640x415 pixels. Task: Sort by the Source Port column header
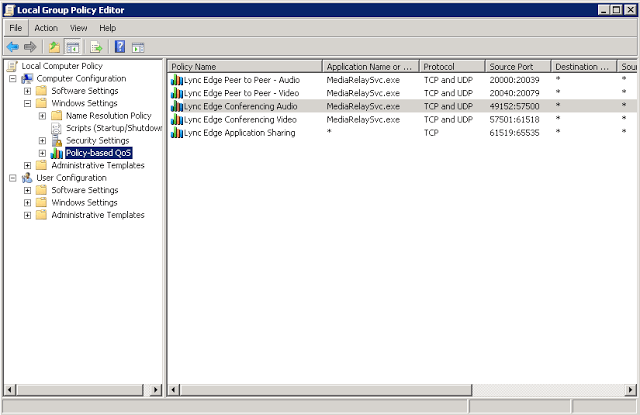coord(515,66)
